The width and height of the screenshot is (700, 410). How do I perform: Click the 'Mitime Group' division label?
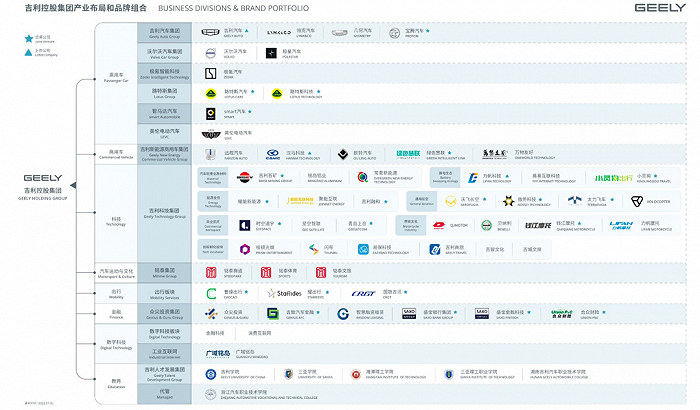[x=164, y=273]
